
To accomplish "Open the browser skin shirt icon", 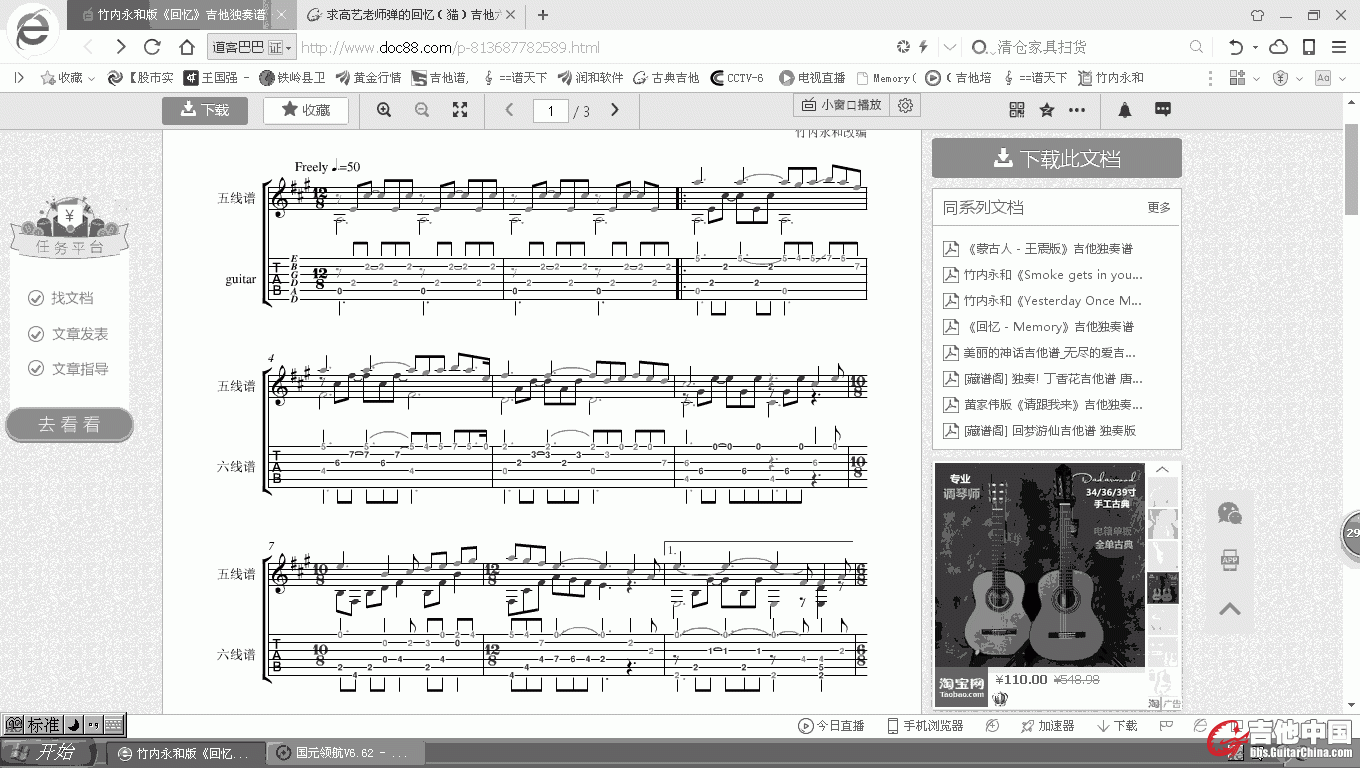I will tap(1258, 15).
